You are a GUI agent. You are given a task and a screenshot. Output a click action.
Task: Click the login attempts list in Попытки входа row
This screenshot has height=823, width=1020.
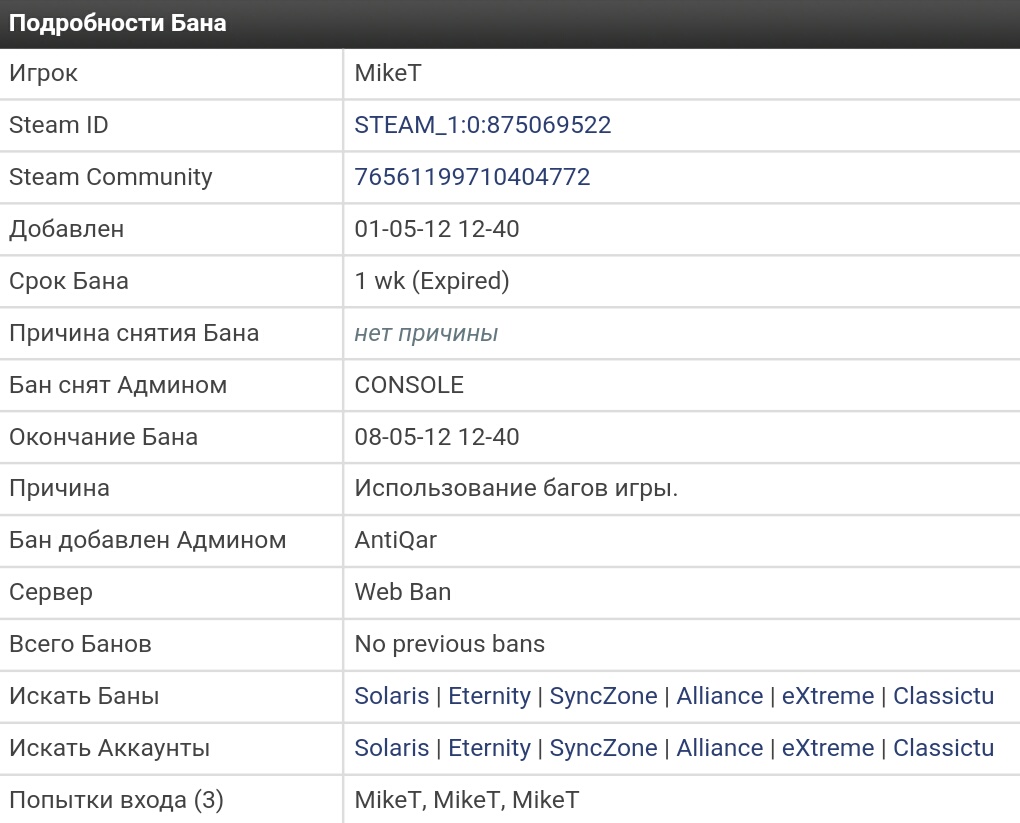(466, 800)
